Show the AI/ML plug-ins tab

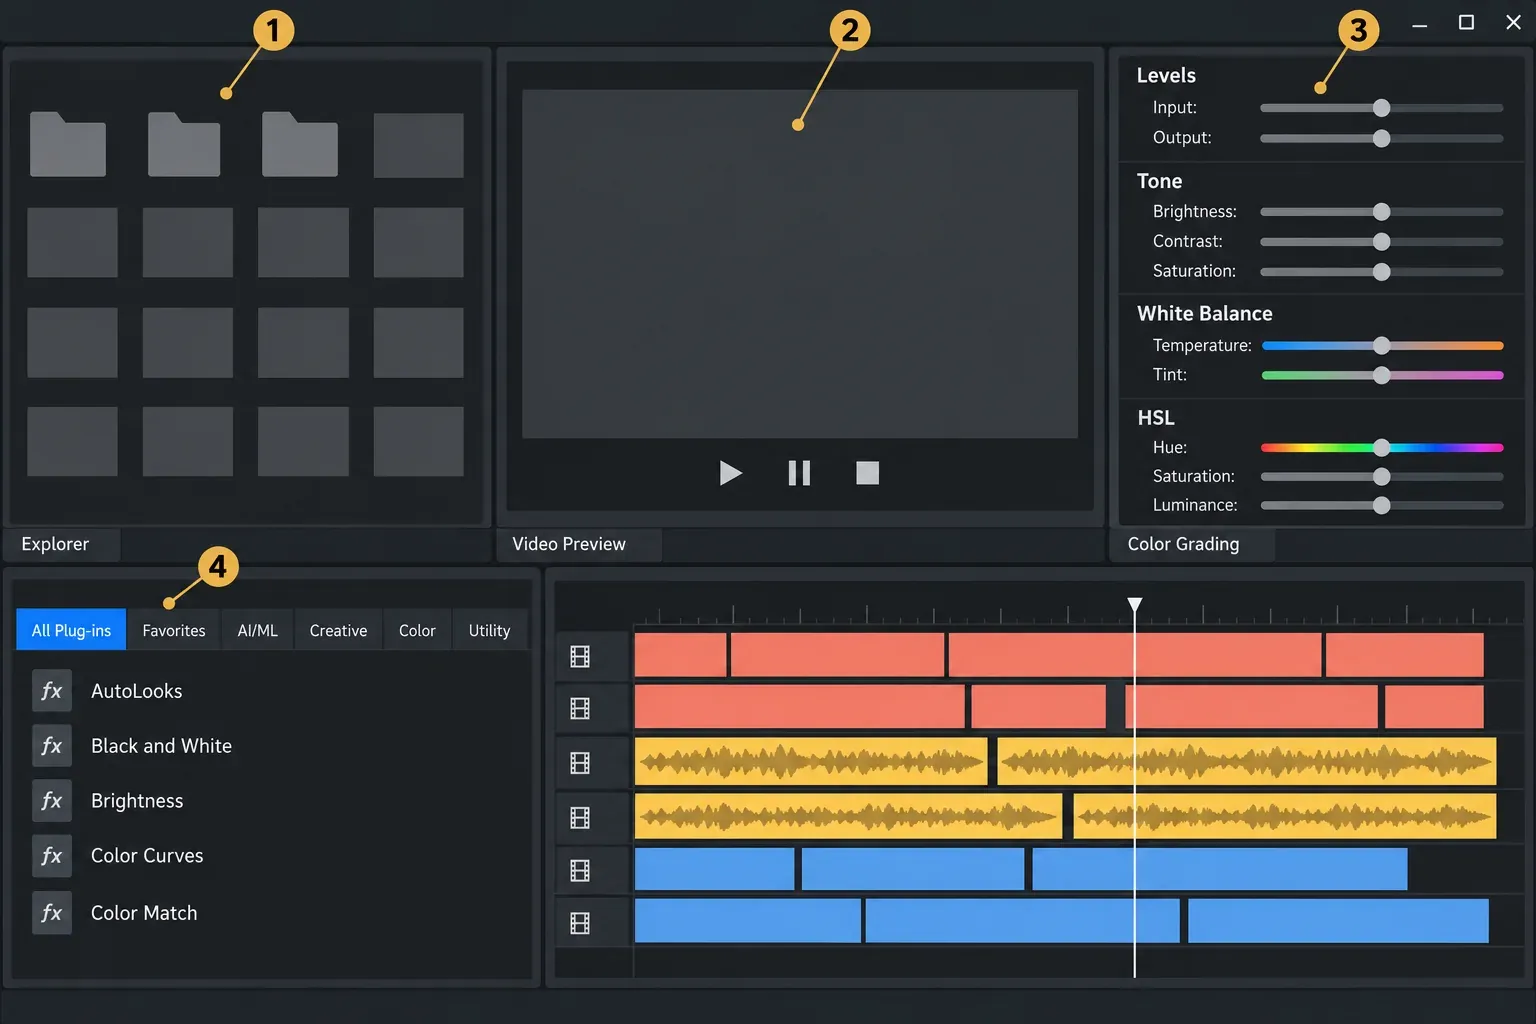pos(258,630)
